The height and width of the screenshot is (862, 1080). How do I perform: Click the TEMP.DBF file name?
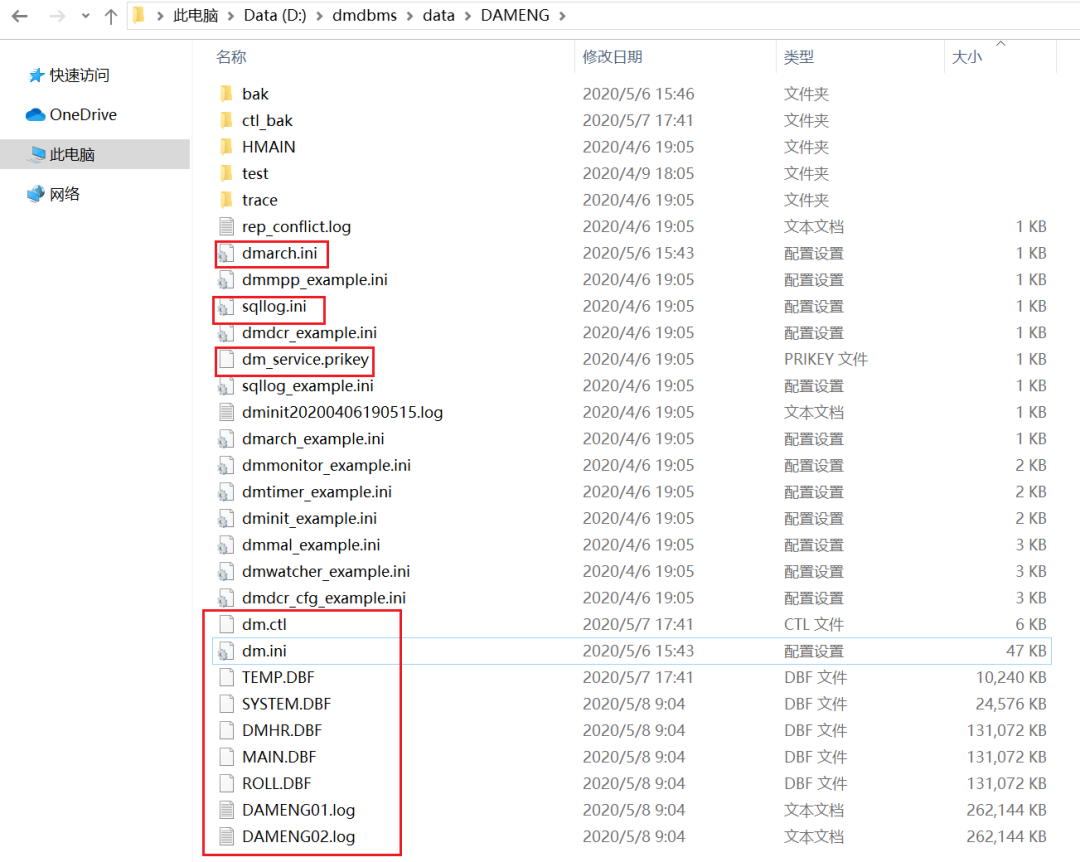278,677
